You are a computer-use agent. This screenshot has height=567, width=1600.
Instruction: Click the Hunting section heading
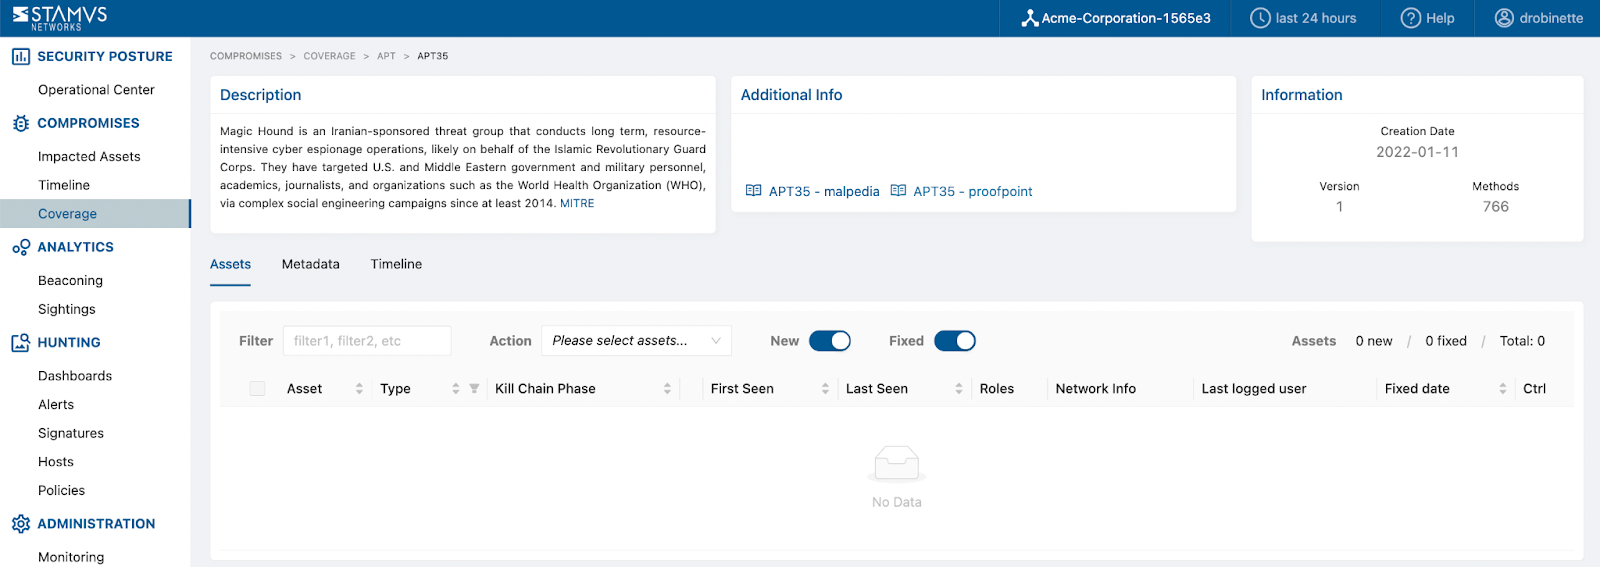click(x=69, y=343)
